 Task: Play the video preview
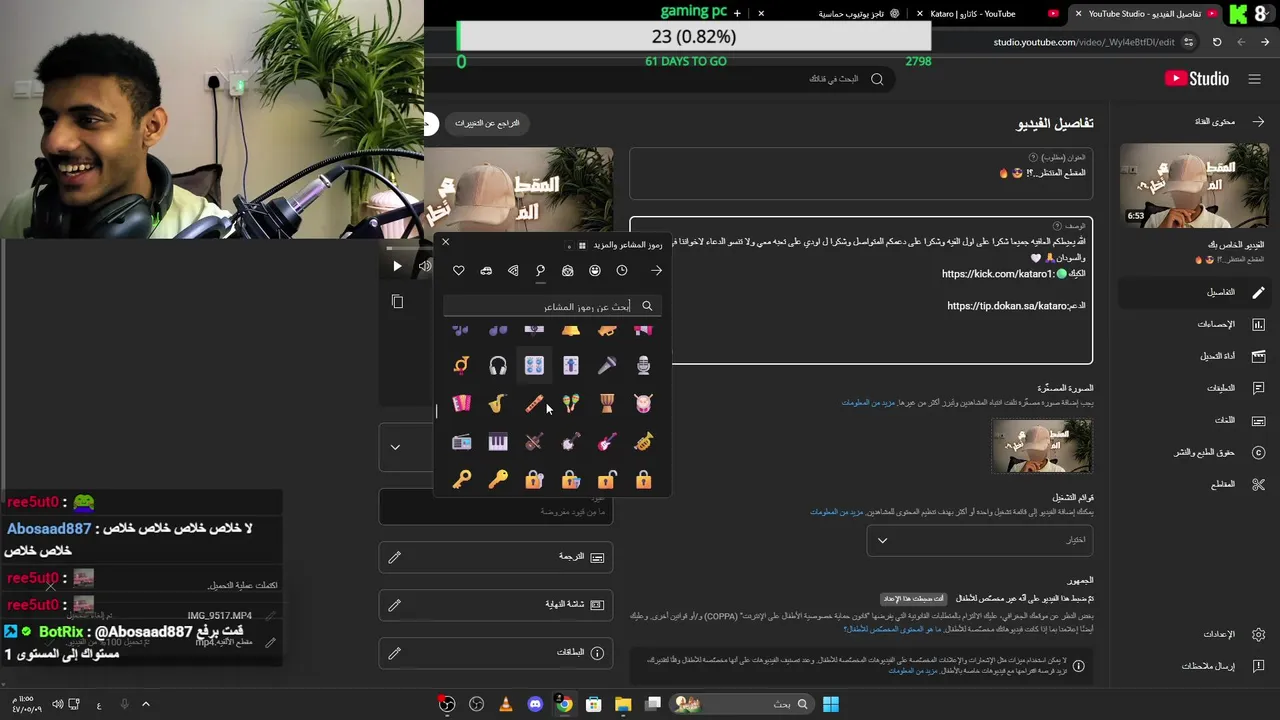(397, 266)
